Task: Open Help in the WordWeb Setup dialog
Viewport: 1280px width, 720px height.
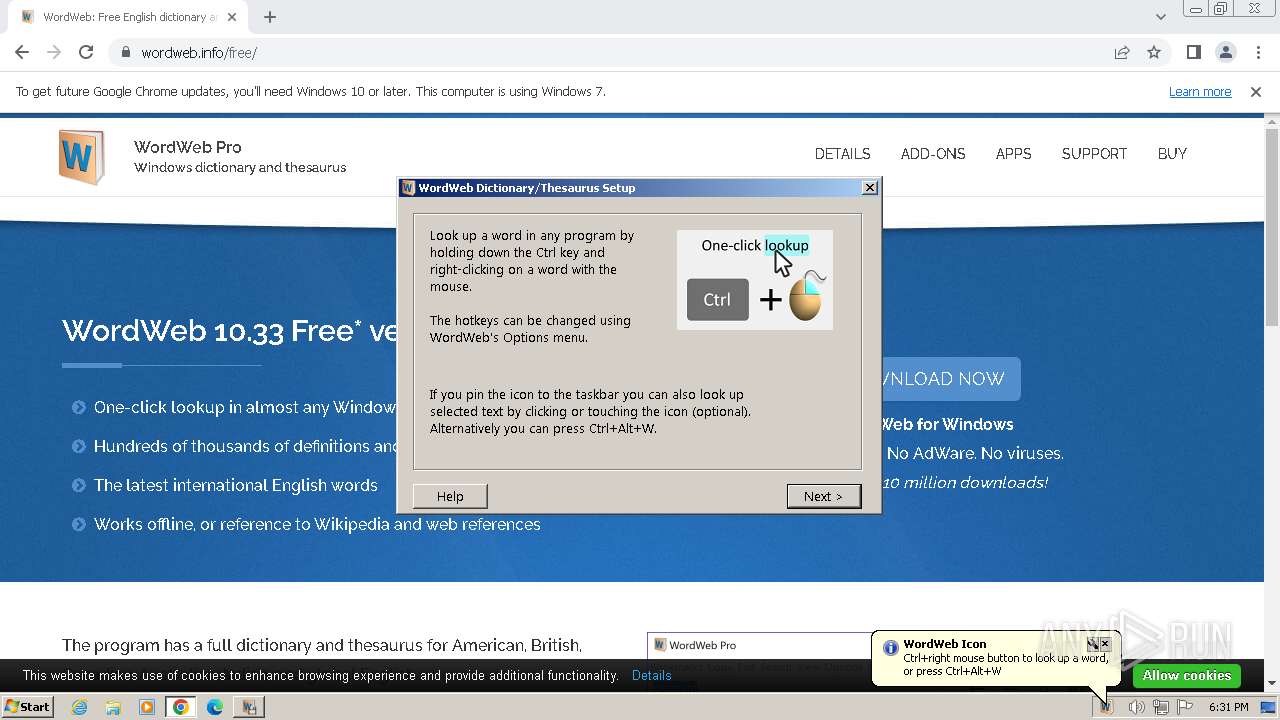Action: [x=450, y=496]
